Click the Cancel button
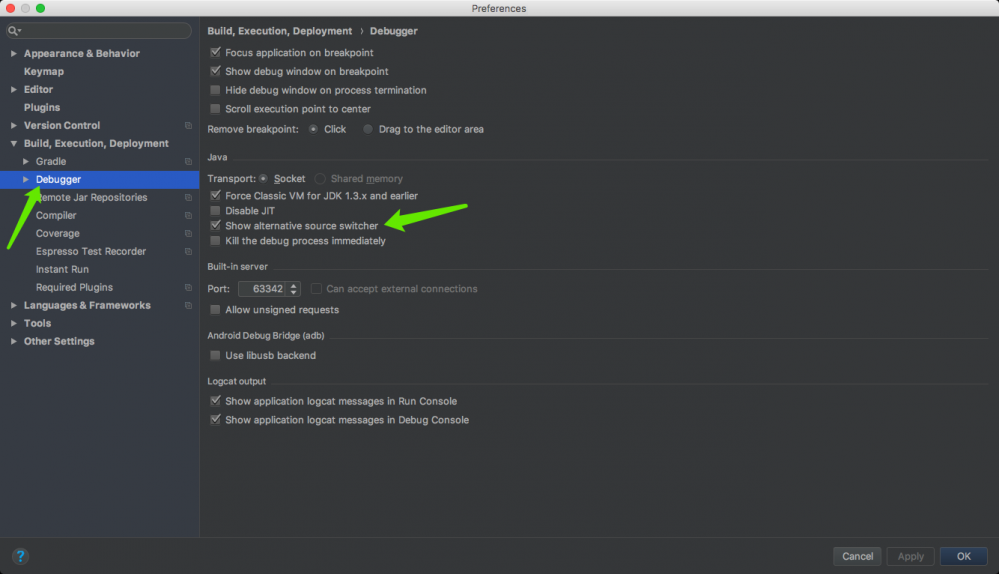Image resolution: width=999 pixels, height=574 pixels. tap(857, 556)
